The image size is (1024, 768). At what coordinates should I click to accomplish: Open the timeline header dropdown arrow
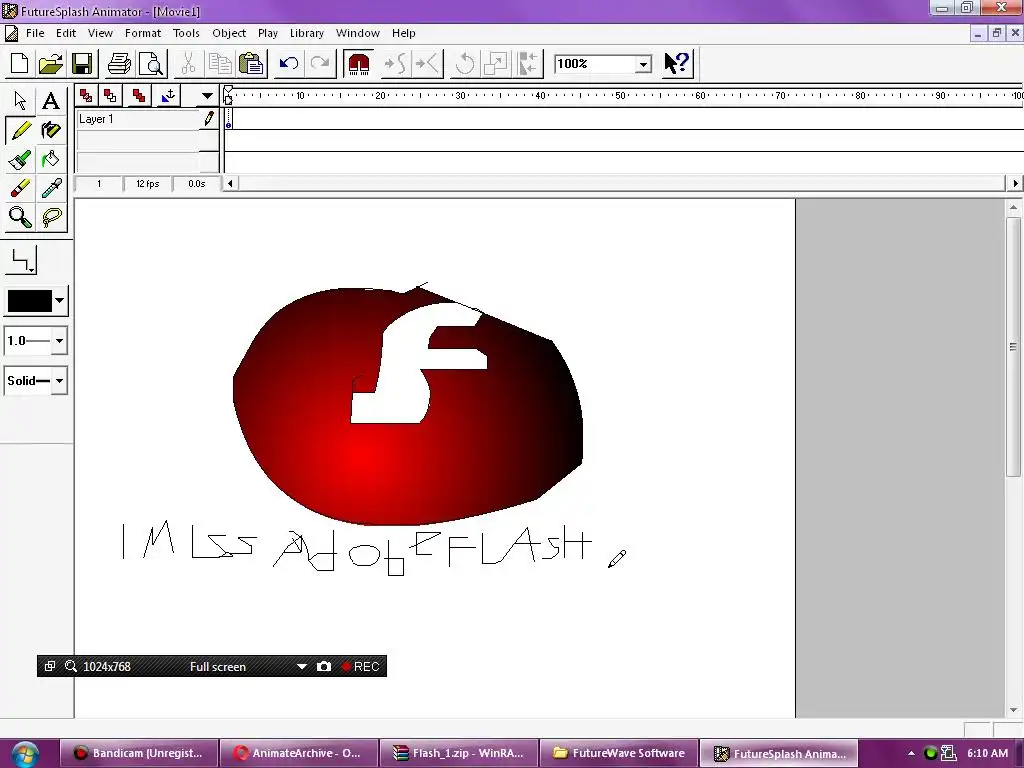[207, 96]
